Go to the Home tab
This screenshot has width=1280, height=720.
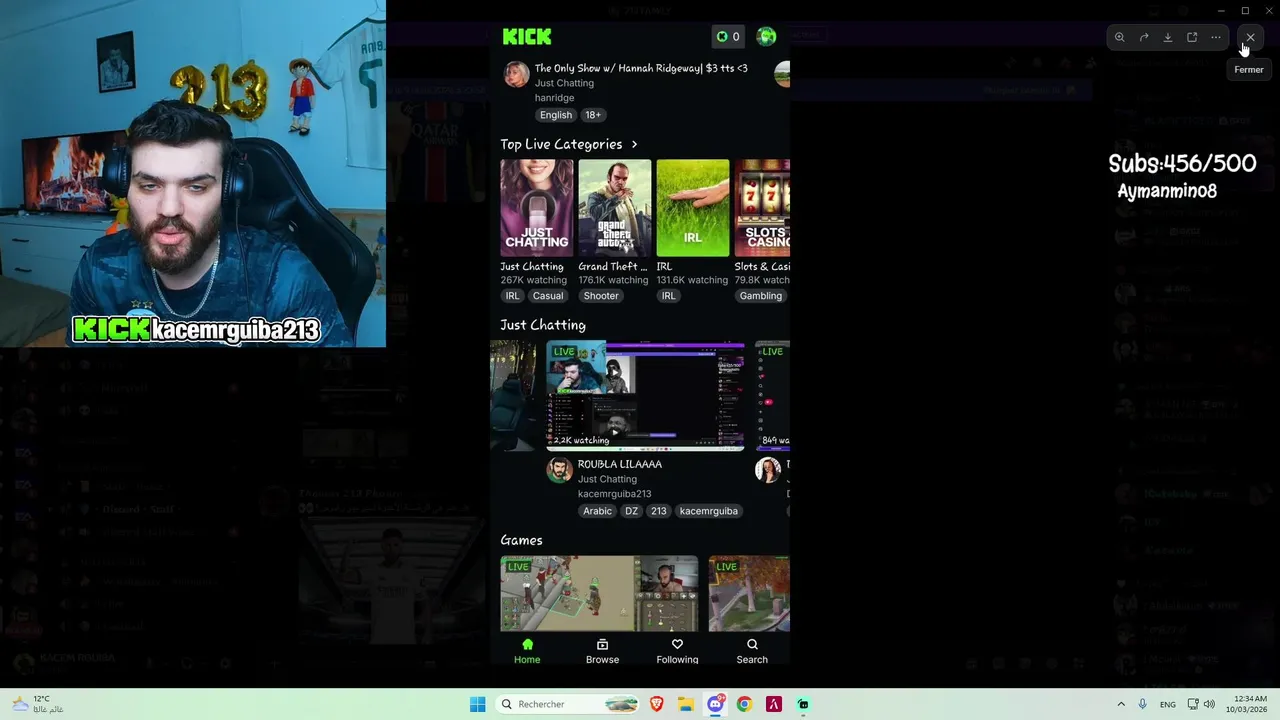[x=527, y=651]
